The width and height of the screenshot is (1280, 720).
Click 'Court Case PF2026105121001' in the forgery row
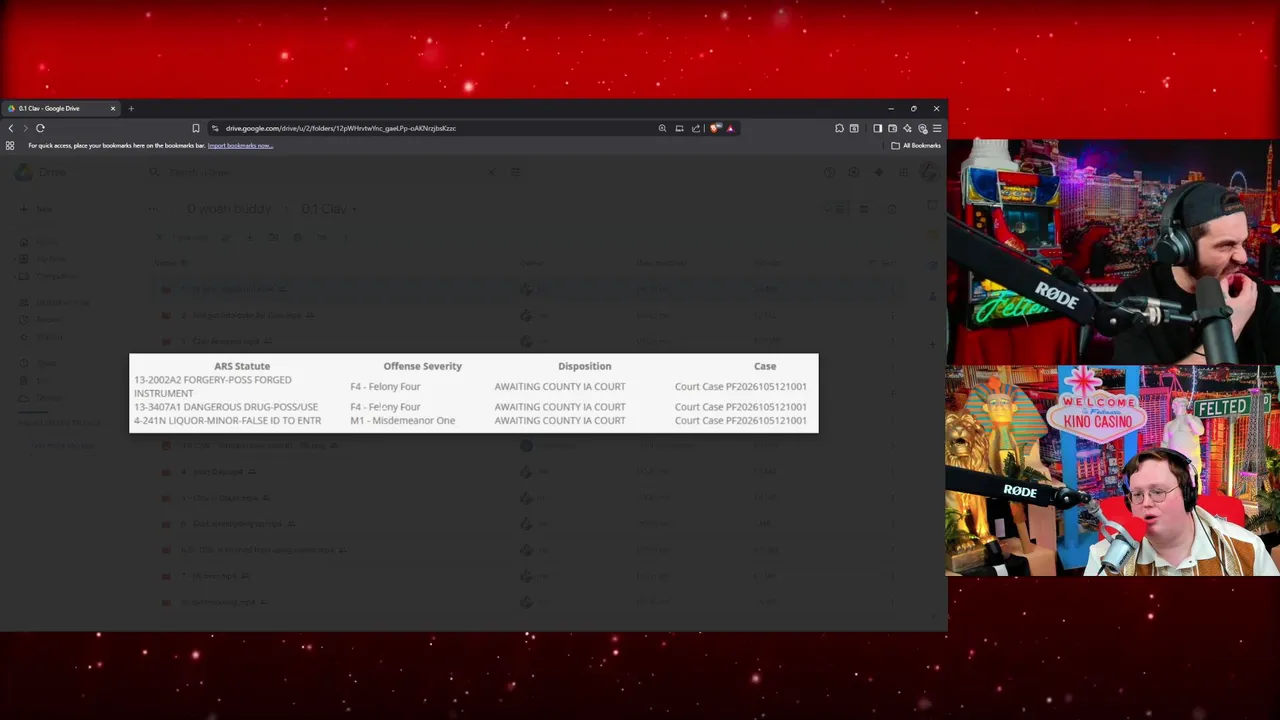tap(740, 387)
